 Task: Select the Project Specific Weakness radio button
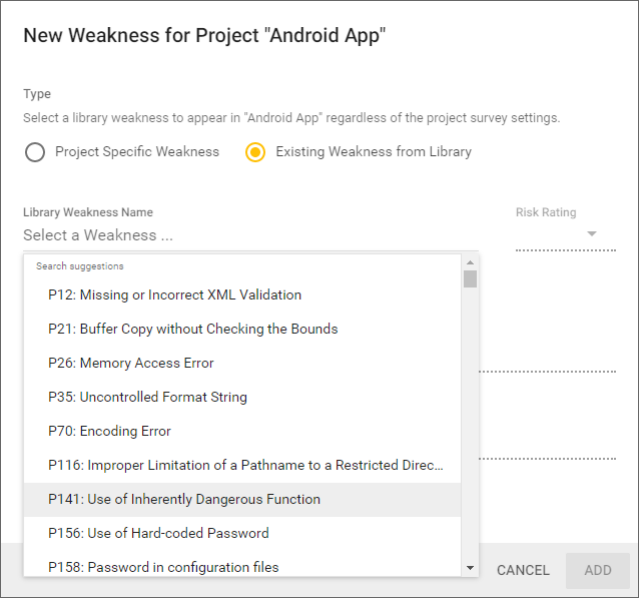35,152
